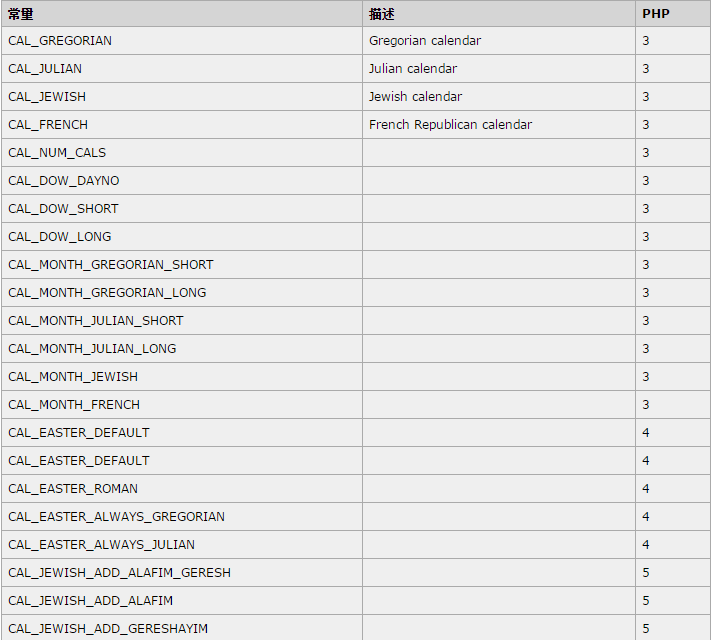Click the CAL_GREGORIAN constant cell
This screenshot has height=640, width=711.
(x=182, y=41)
